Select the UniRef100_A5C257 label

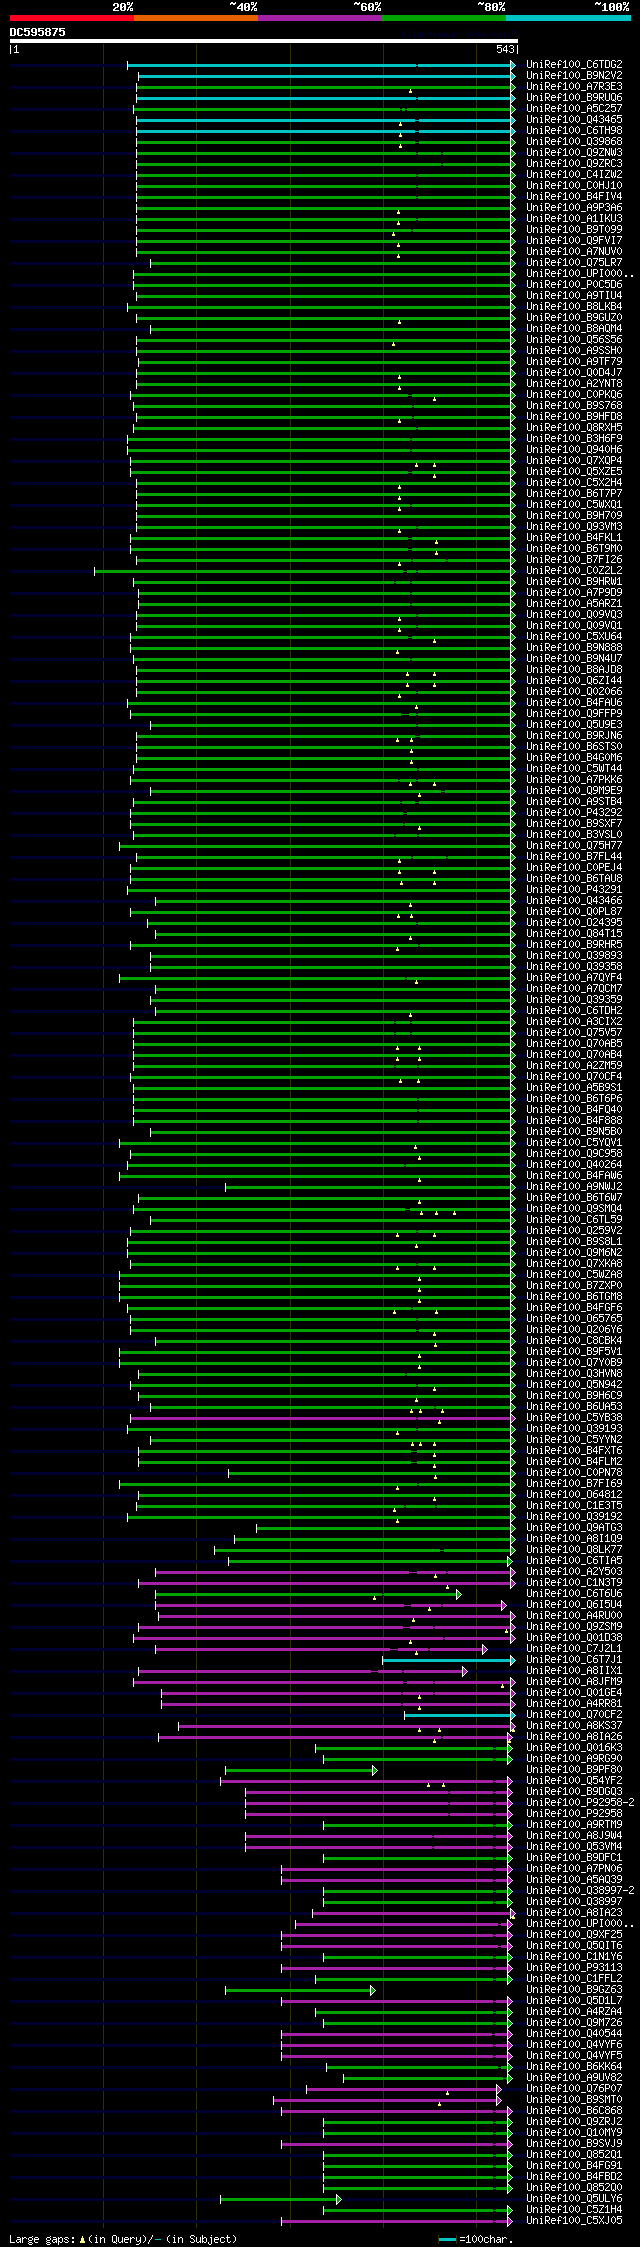(574, 109)
